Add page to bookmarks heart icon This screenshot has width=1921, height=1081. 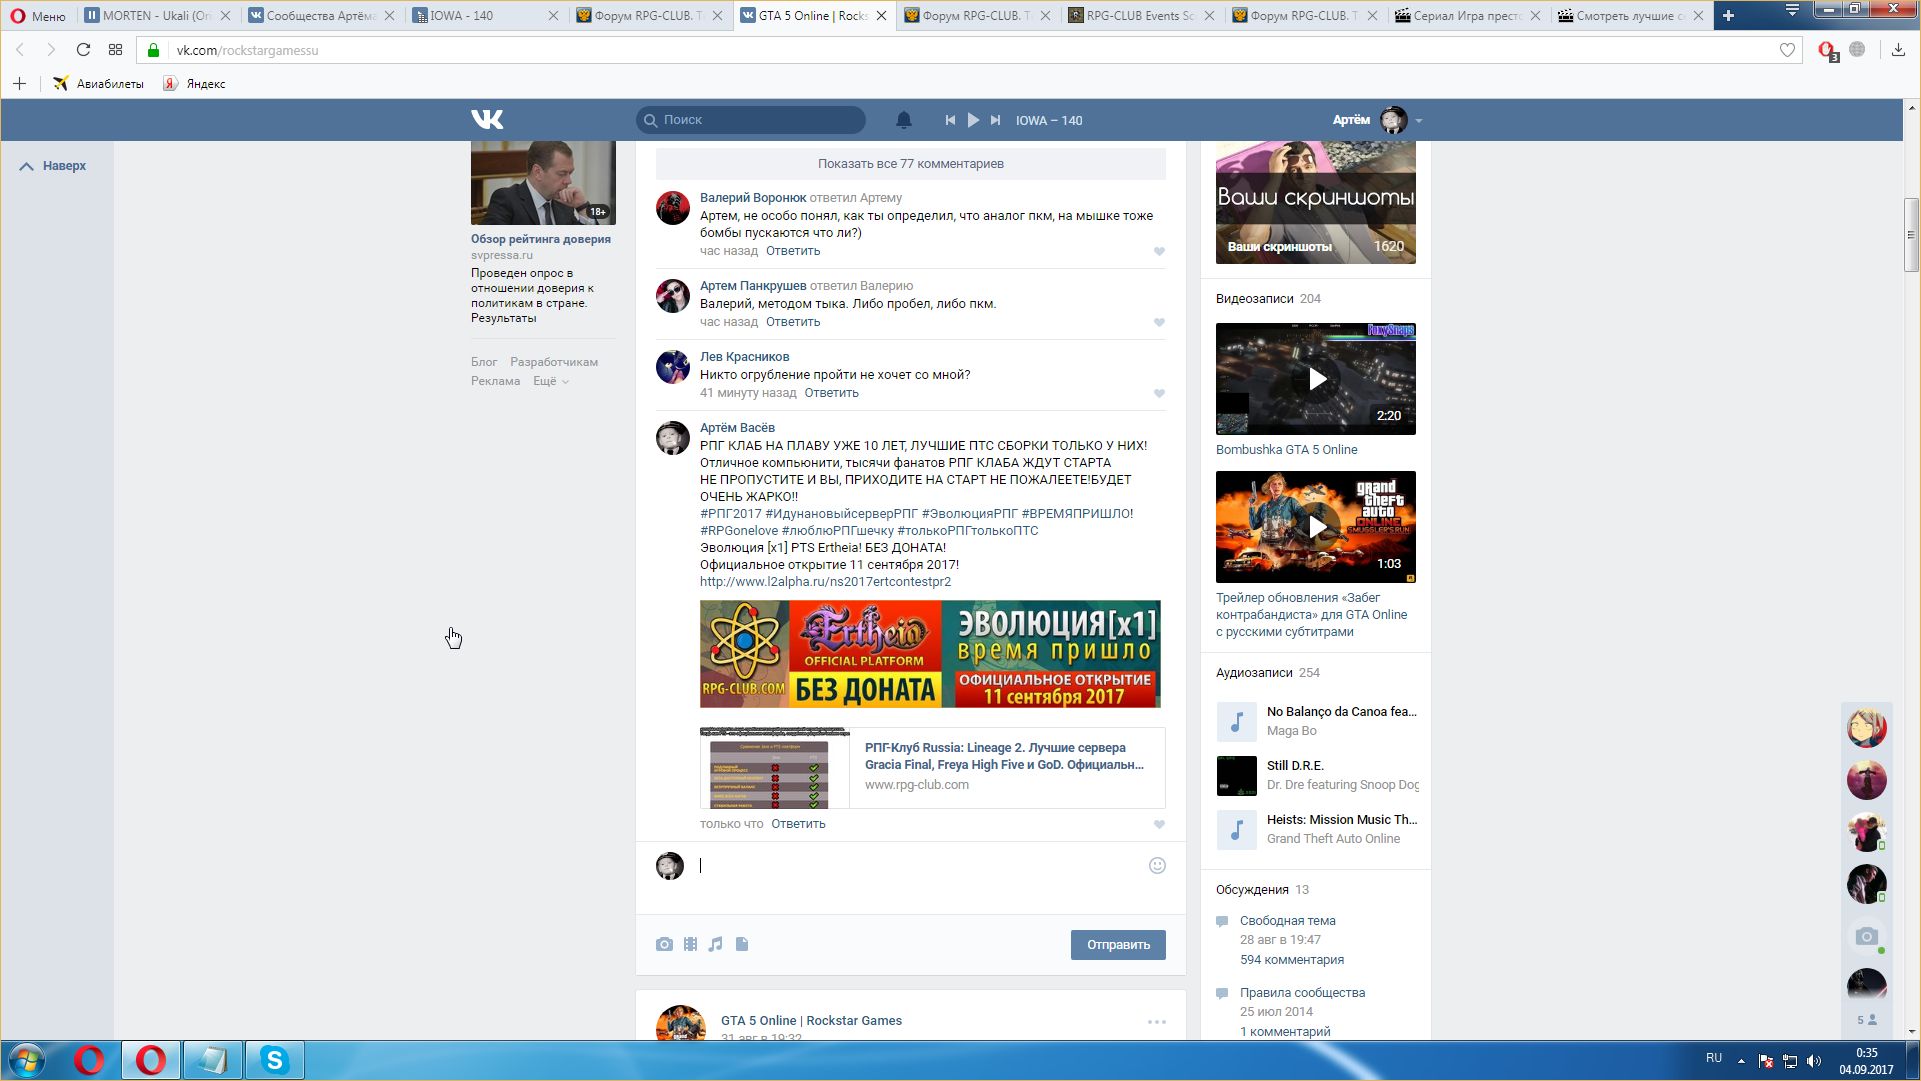pos(1787,50)
